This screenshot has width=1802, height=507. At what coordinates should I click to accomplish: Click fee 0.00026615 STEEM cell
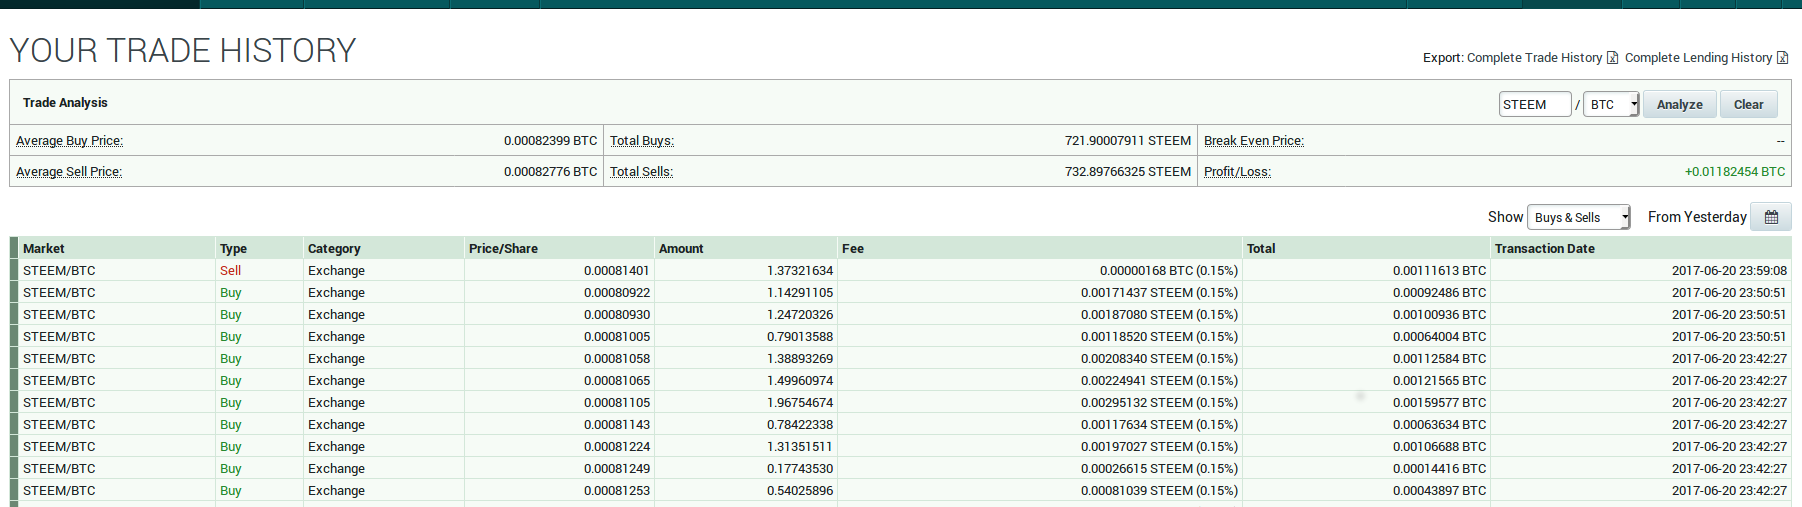coord(1159,469)
